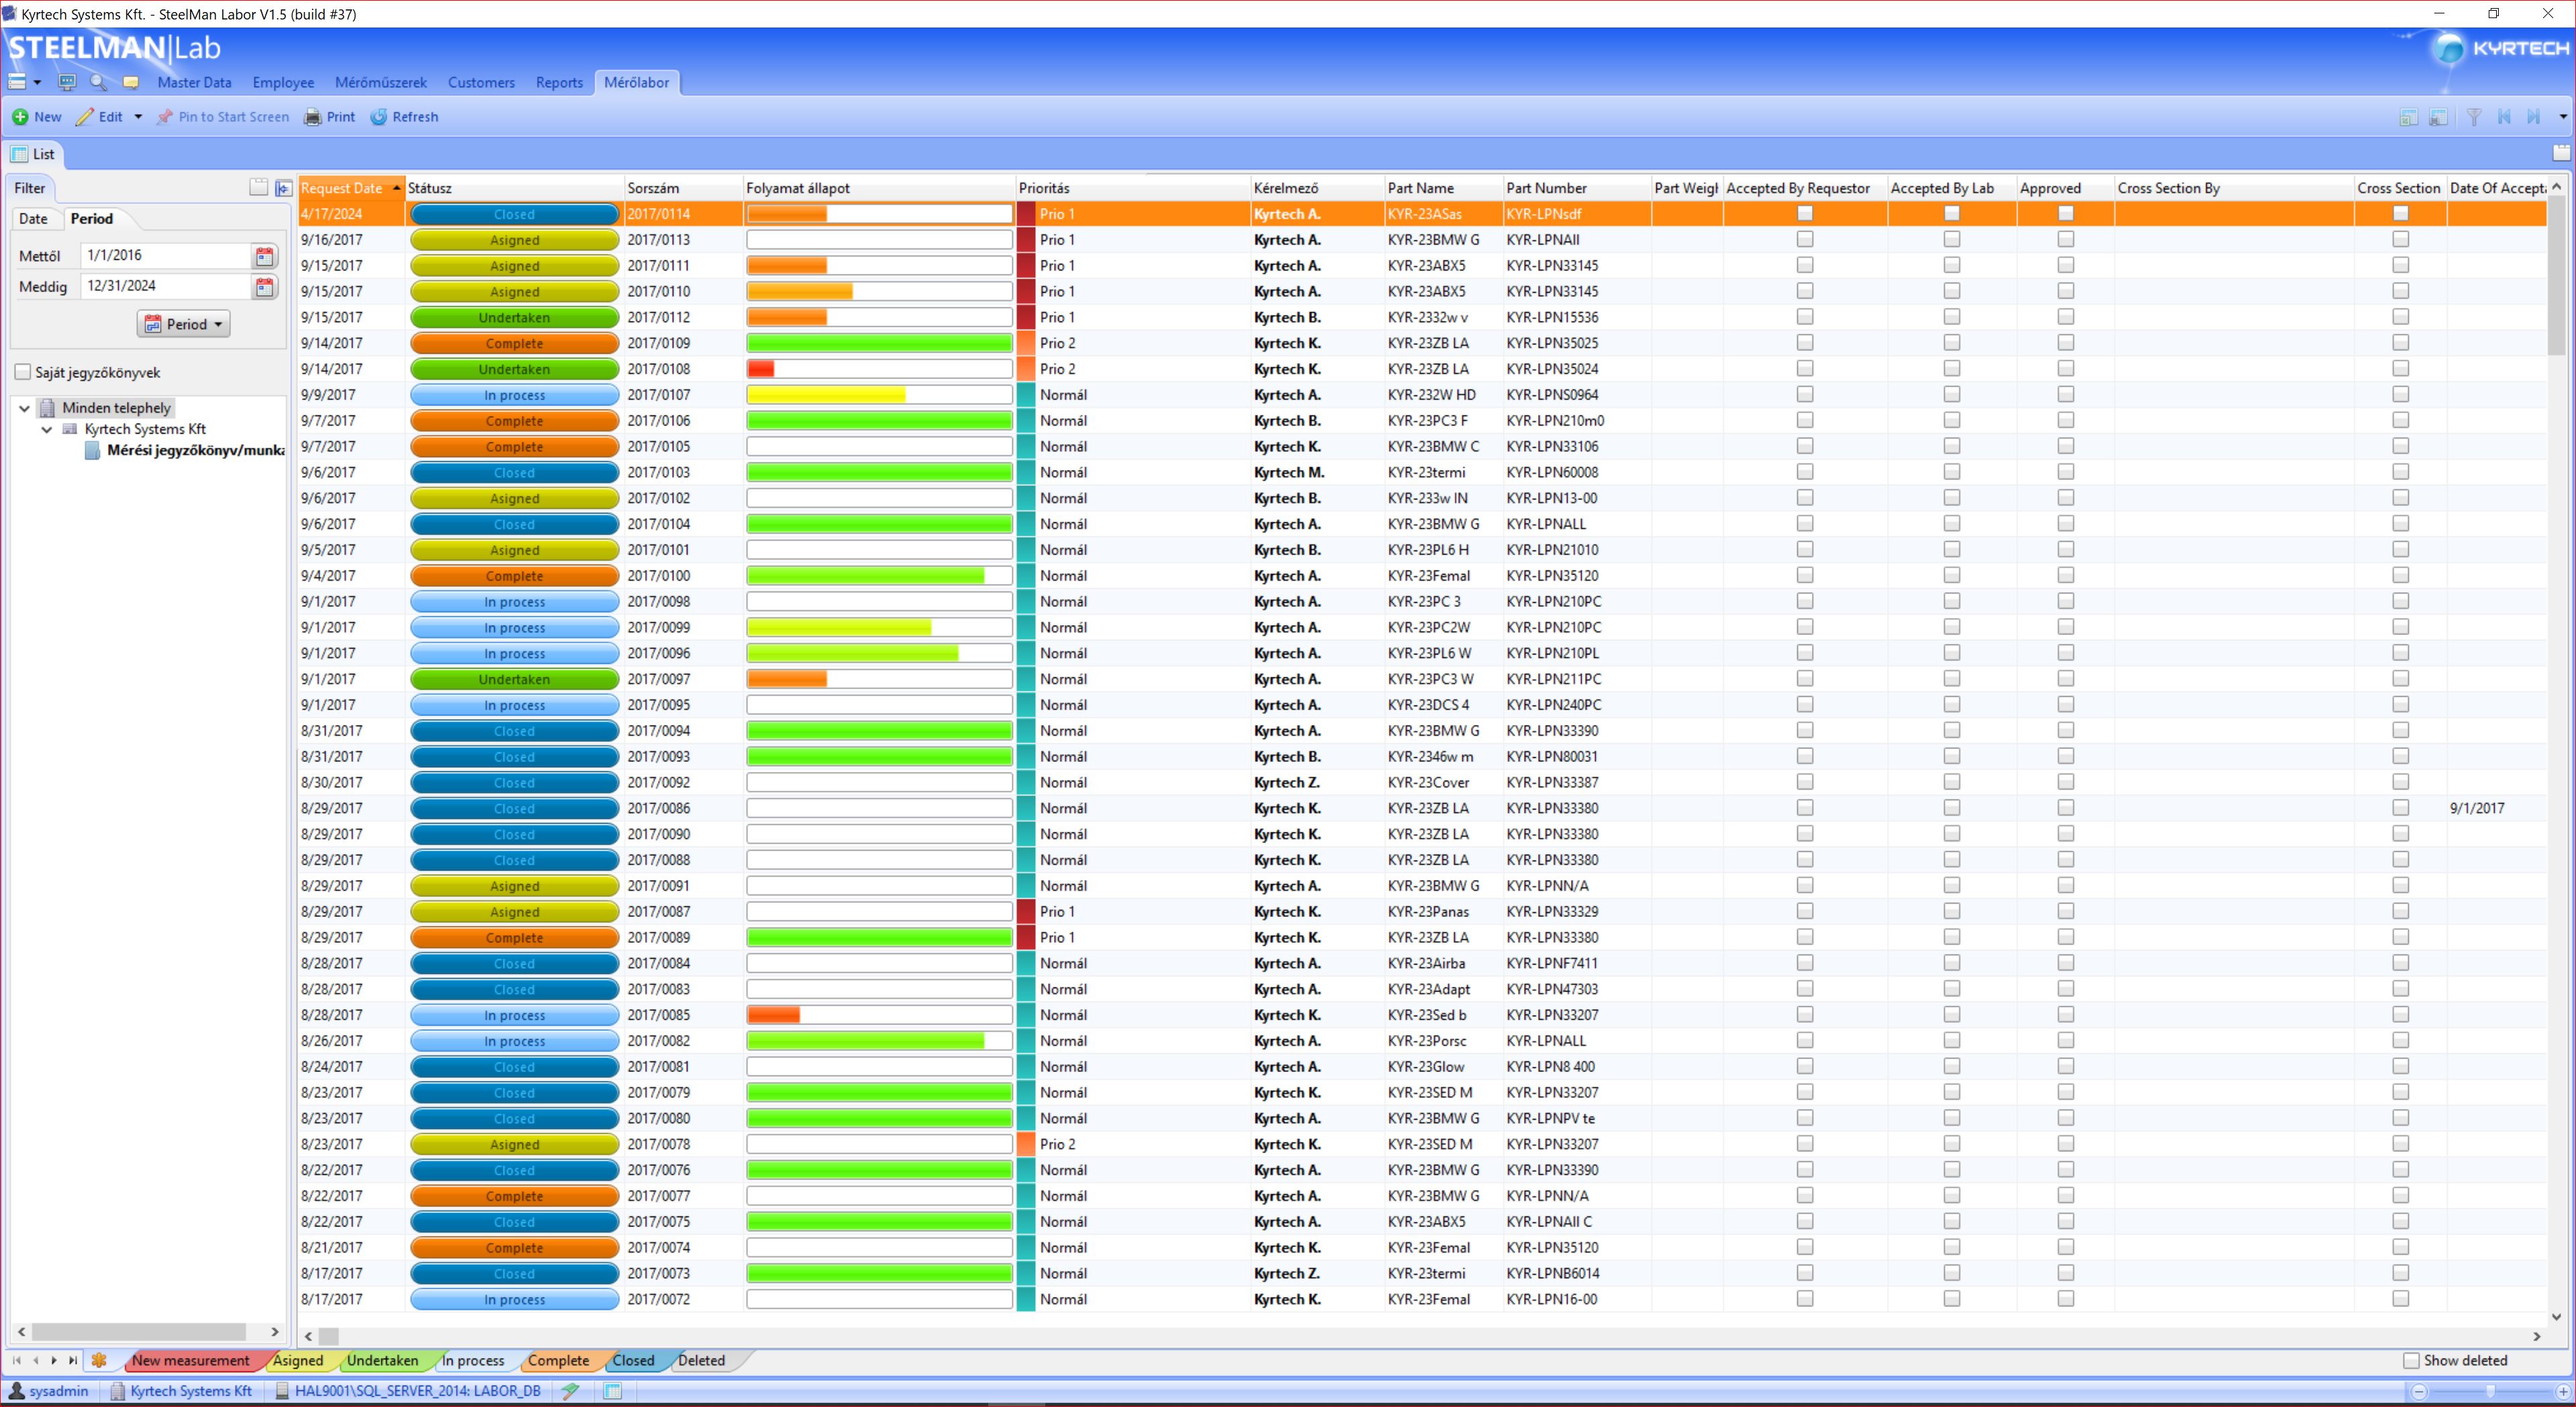Click the green New record icon
This screenshot has width=2576, height=1407.
pyautogui.click(x=20, y=117)
